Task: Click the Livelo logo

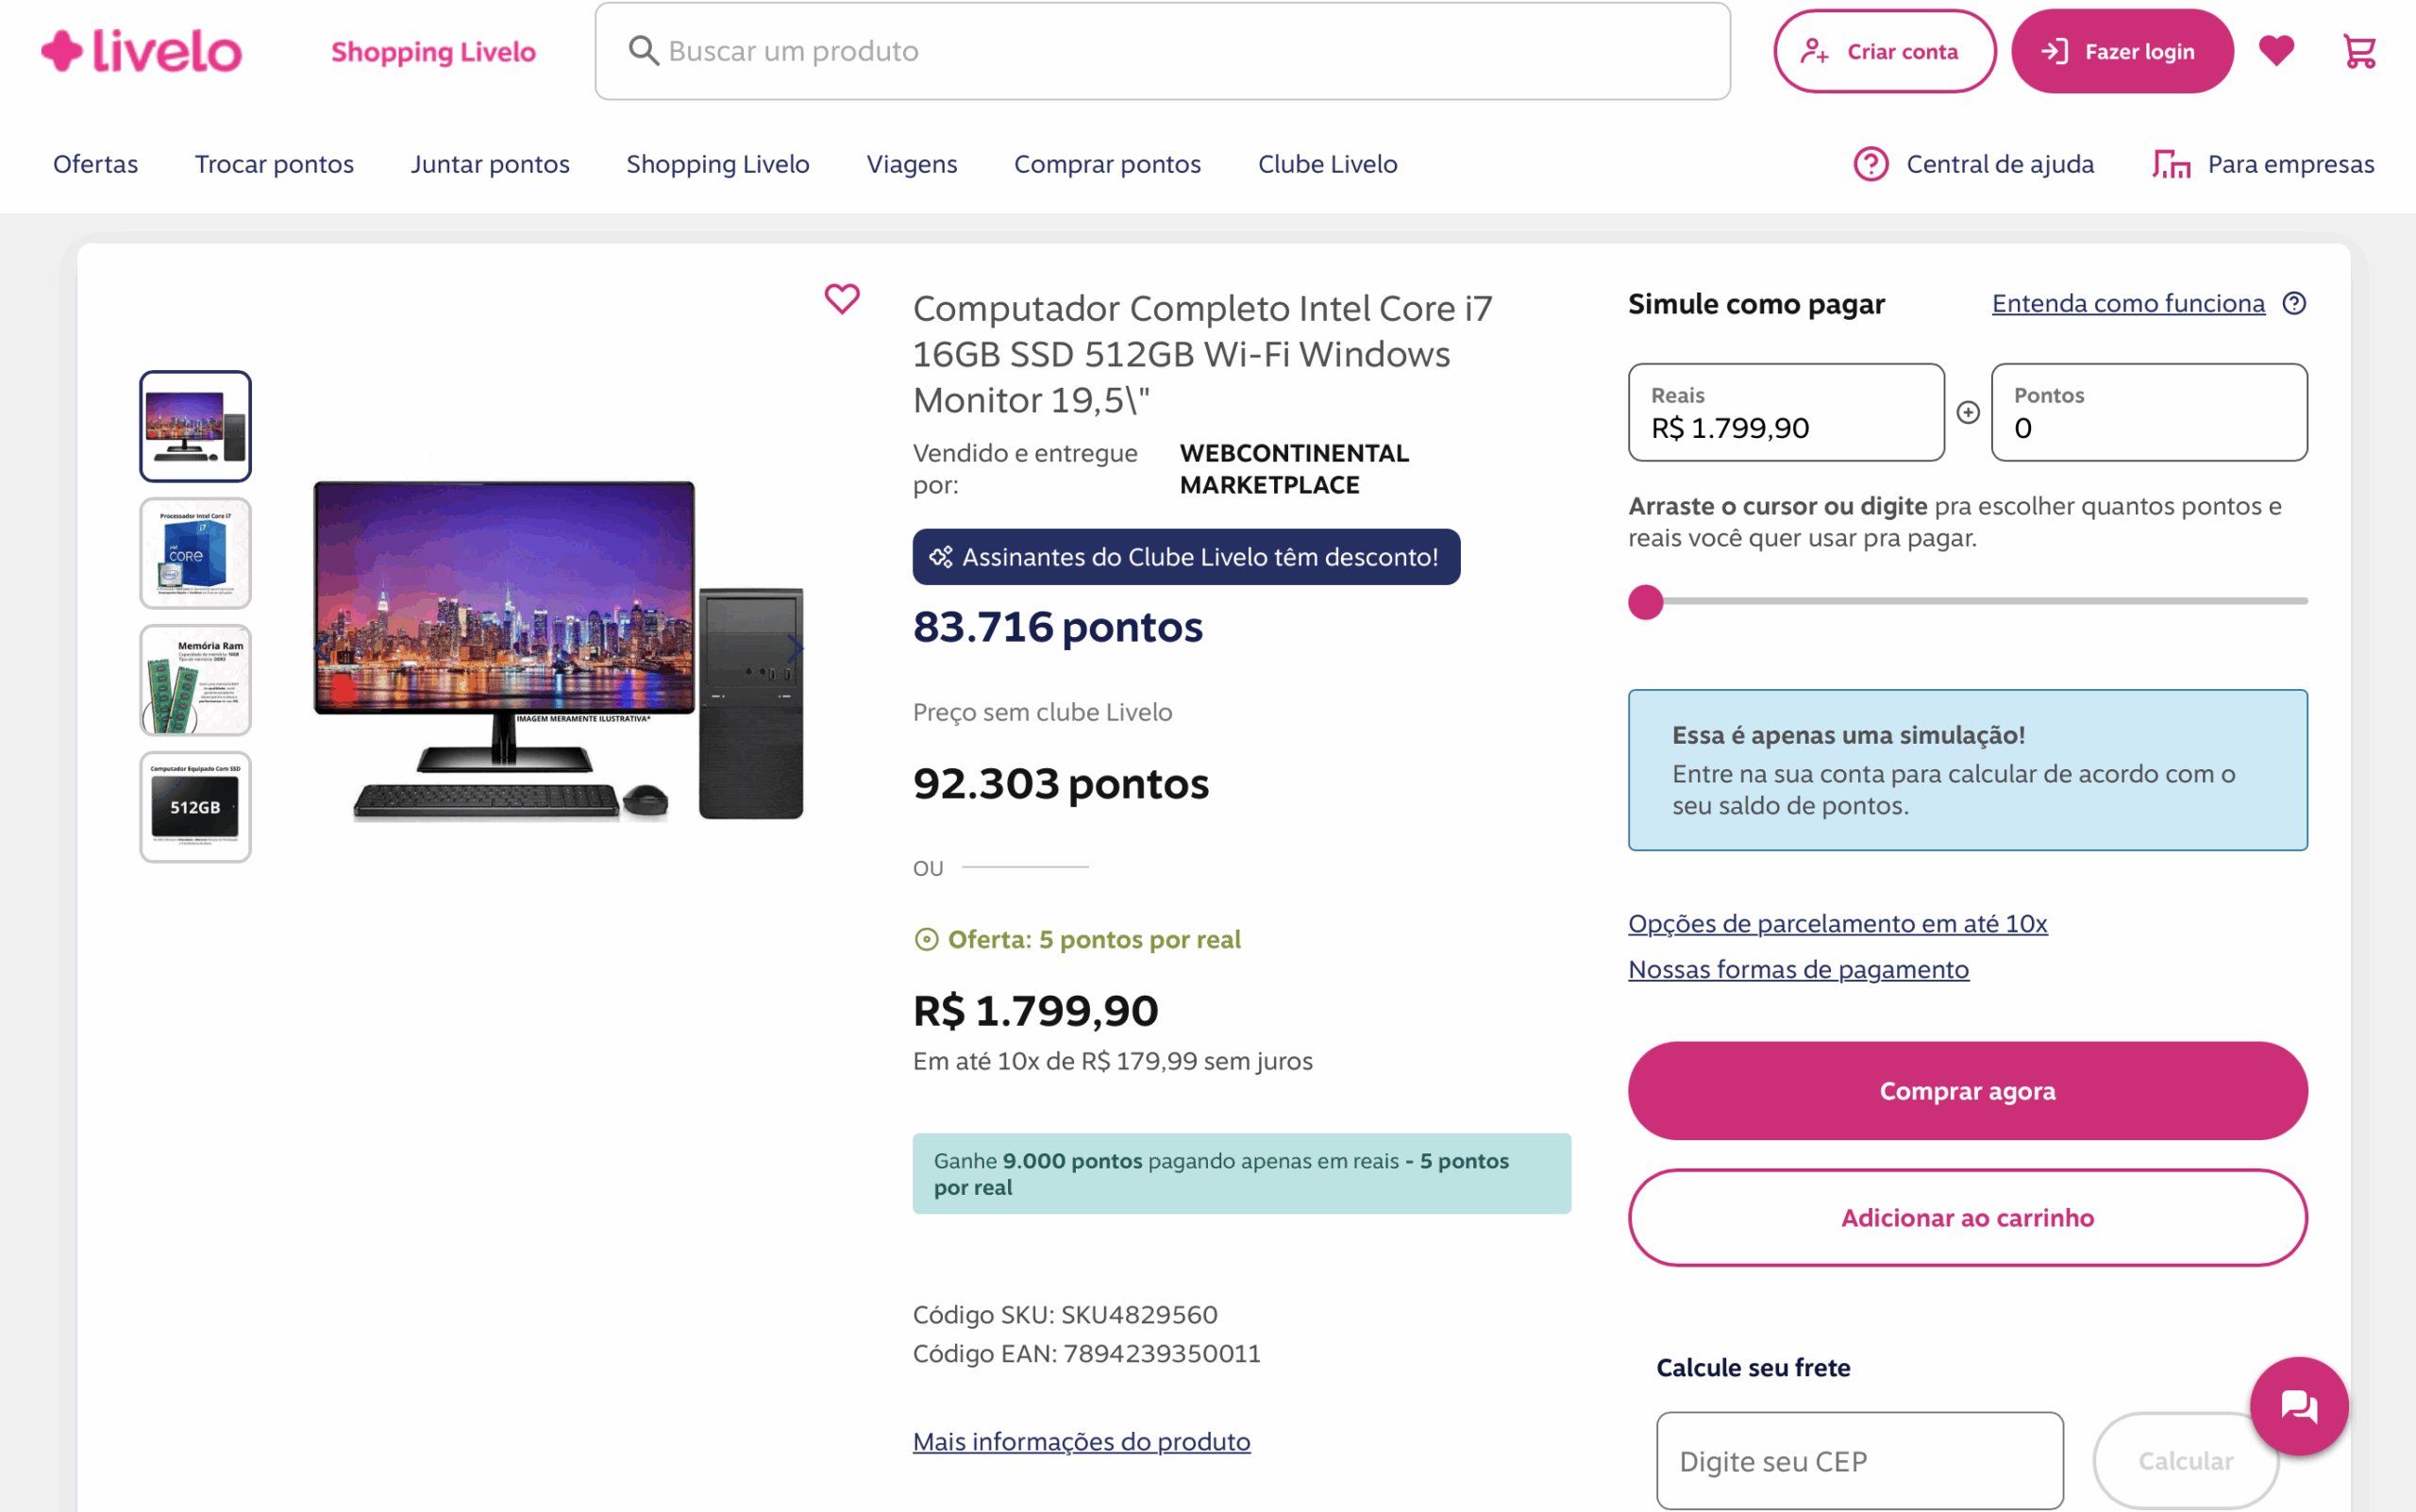Action: tap(141, 51)
